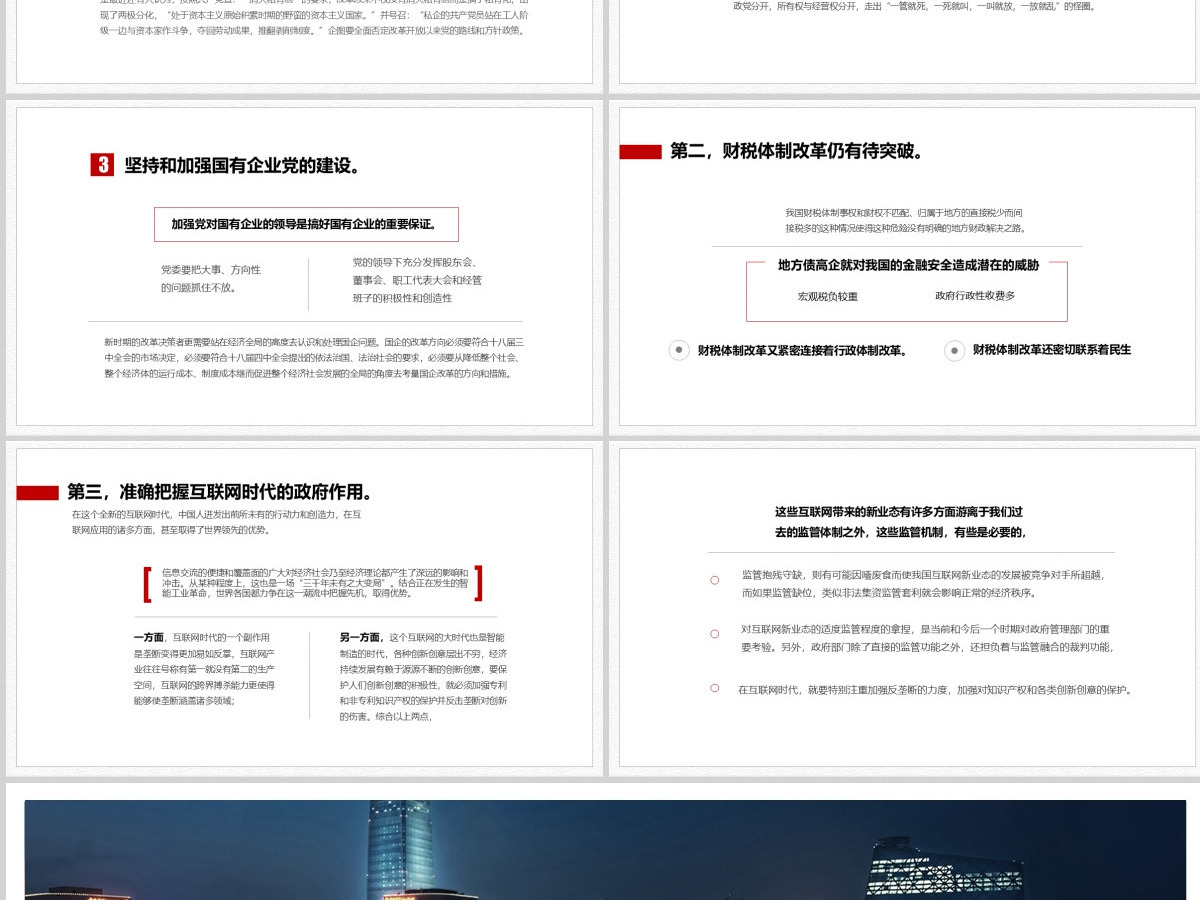The image size is (1200, 900).
Task: Click the red bar beside 第二 heading
Action: (x=640, y=152)
